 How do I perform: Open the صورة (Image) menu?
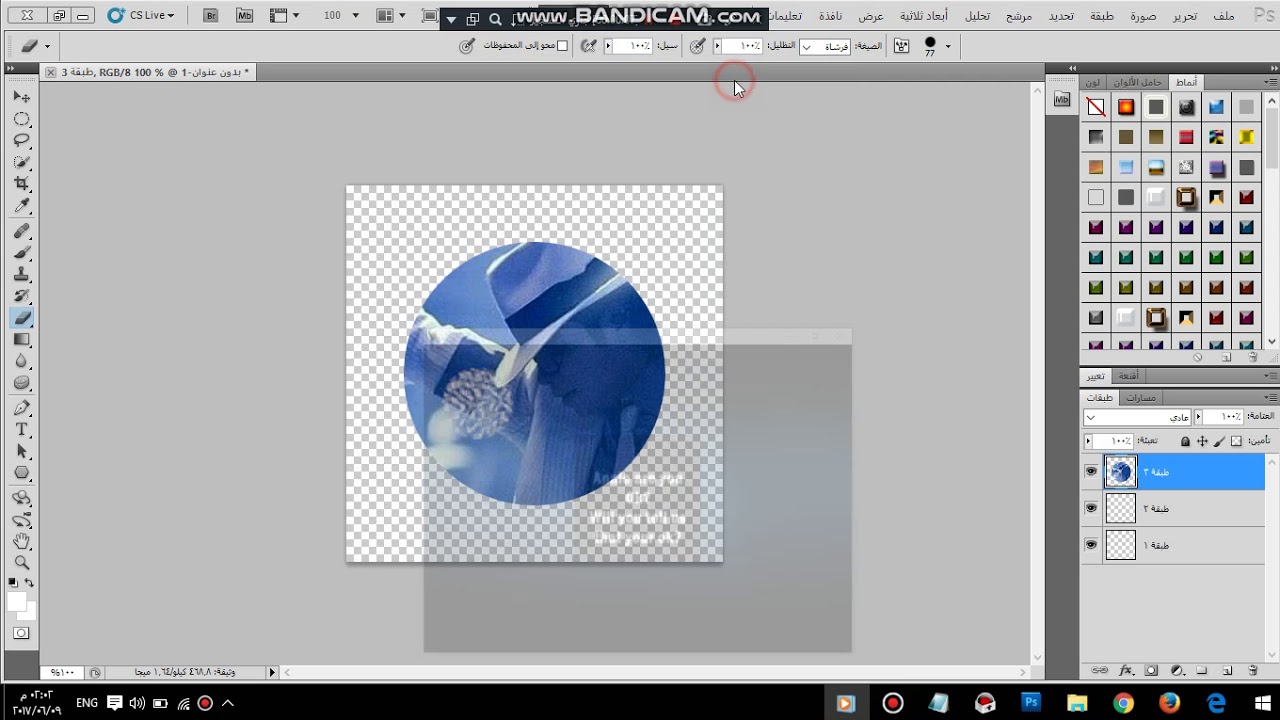(1143, 16)
